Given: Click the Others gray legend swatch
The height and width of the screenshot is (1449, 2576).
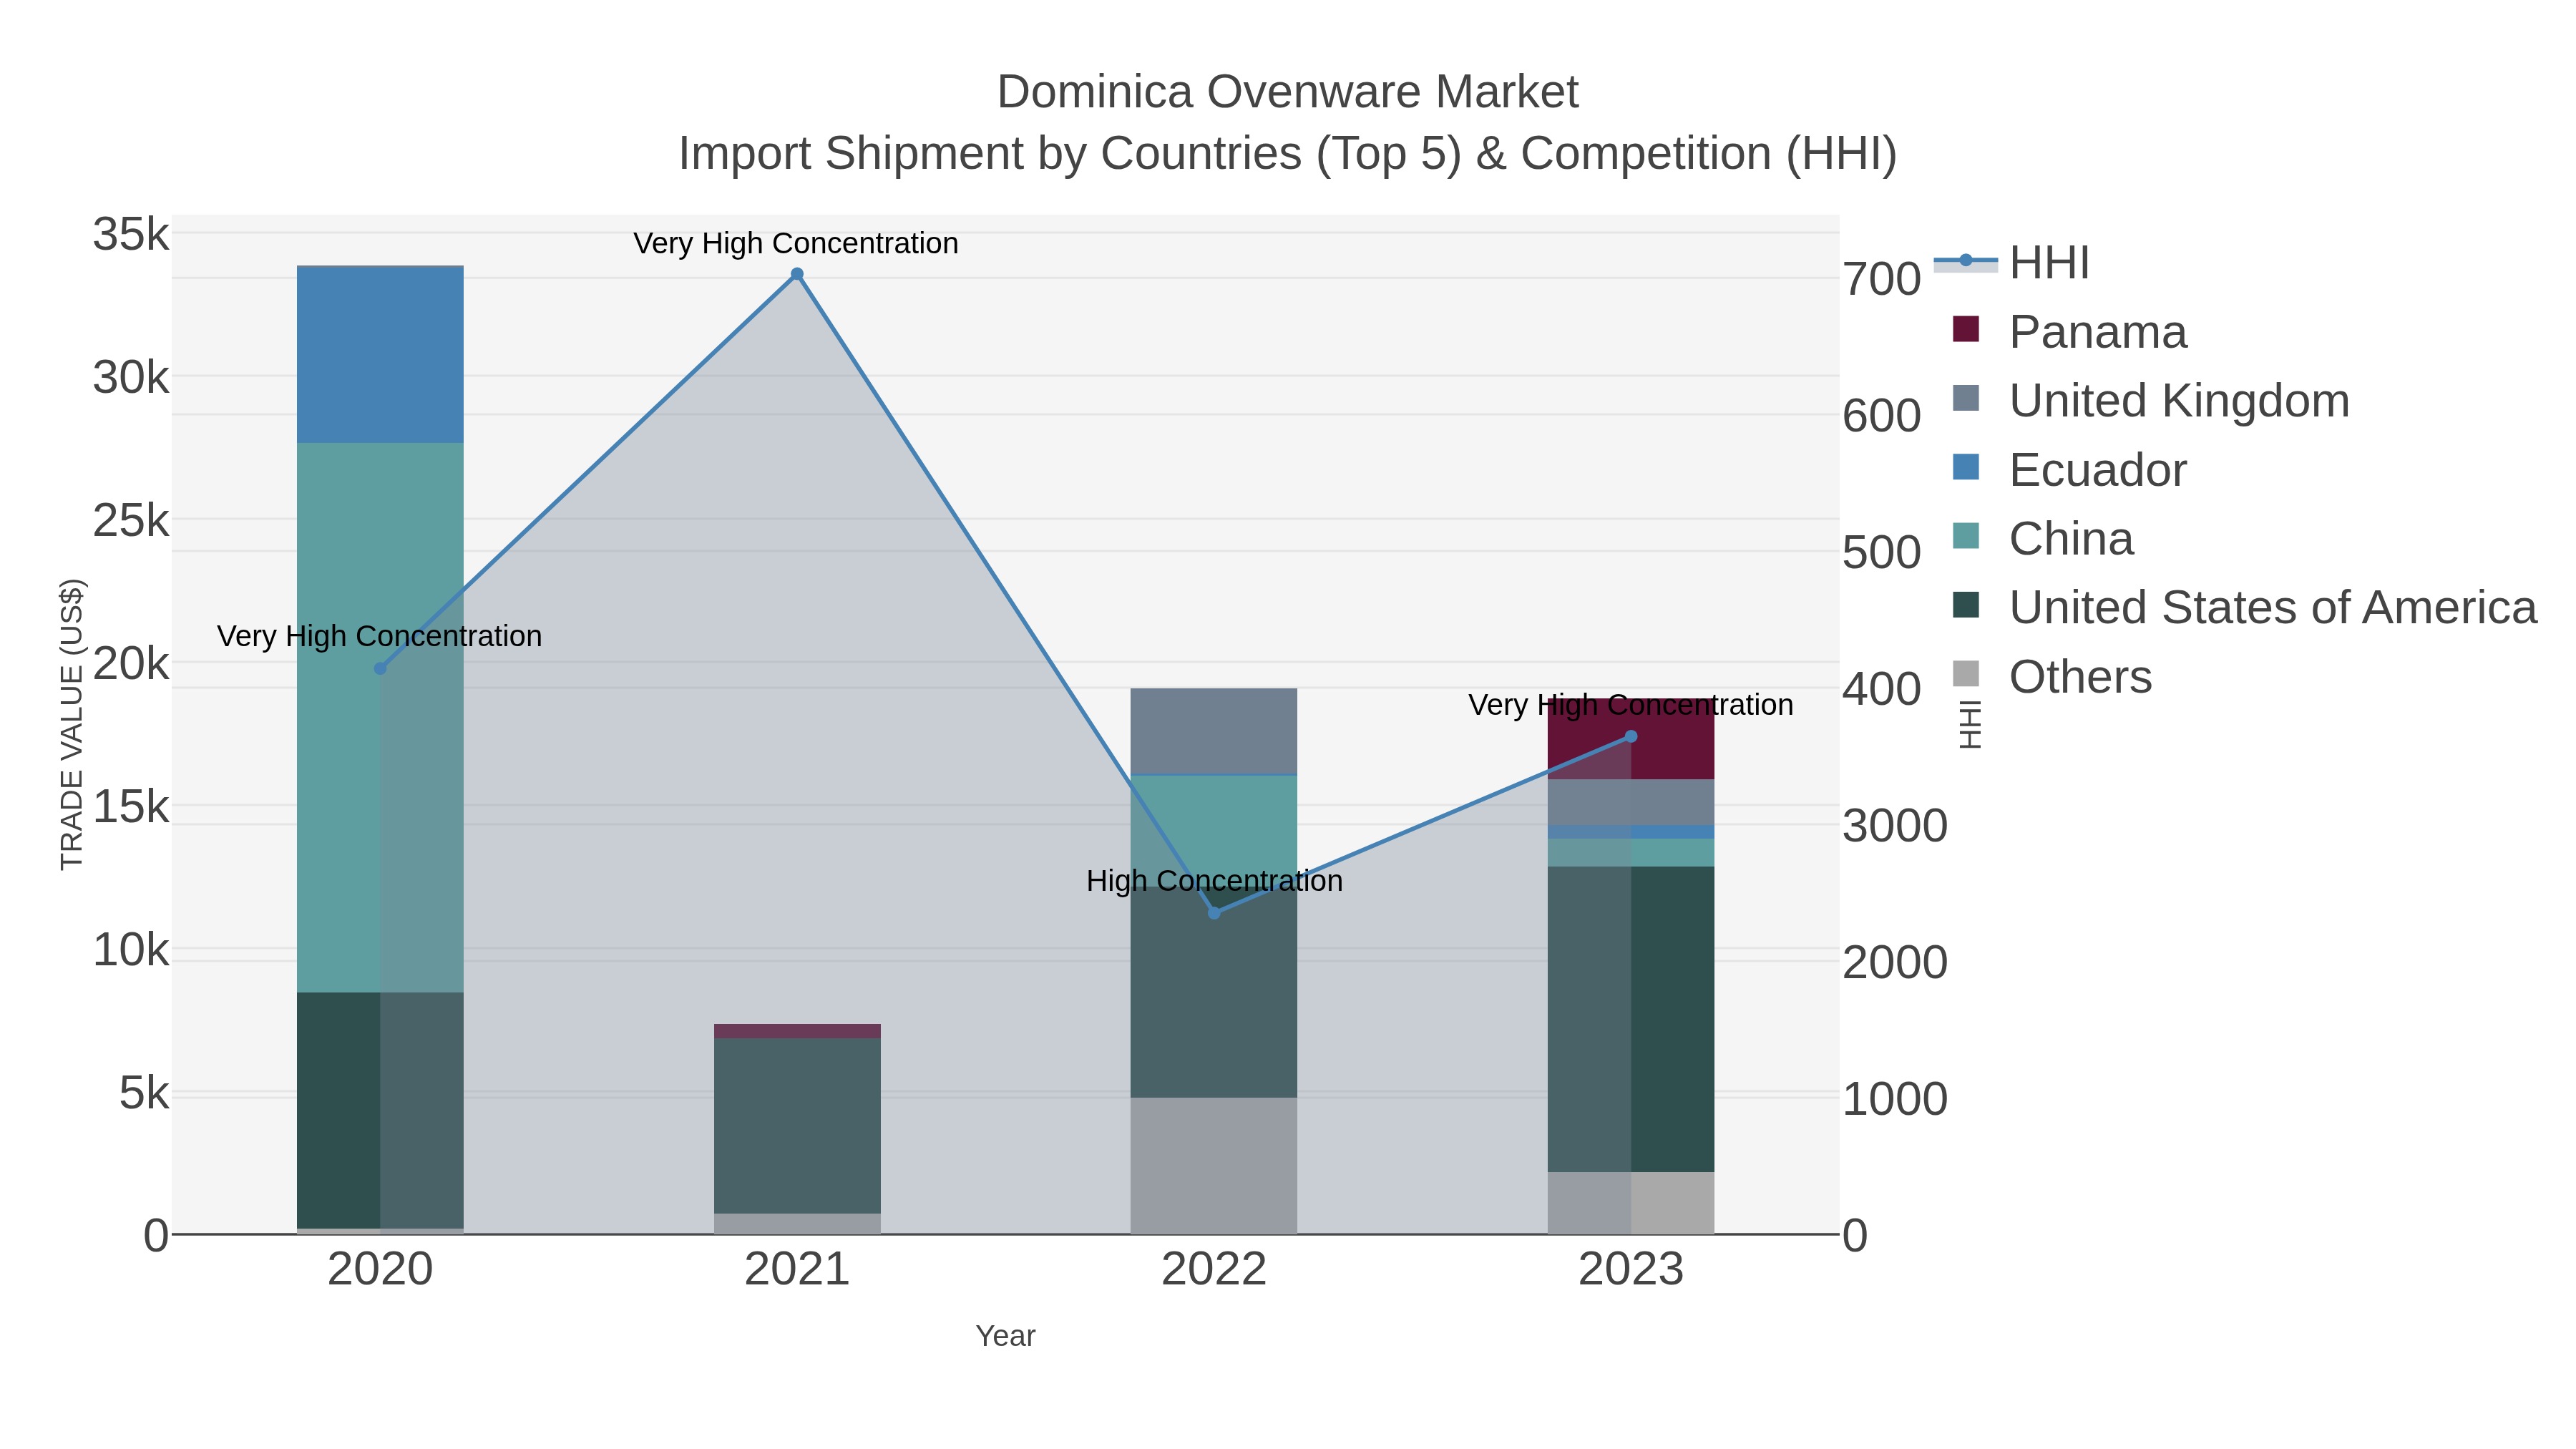Looking at the screenshot, I should tap(1966, 674).
